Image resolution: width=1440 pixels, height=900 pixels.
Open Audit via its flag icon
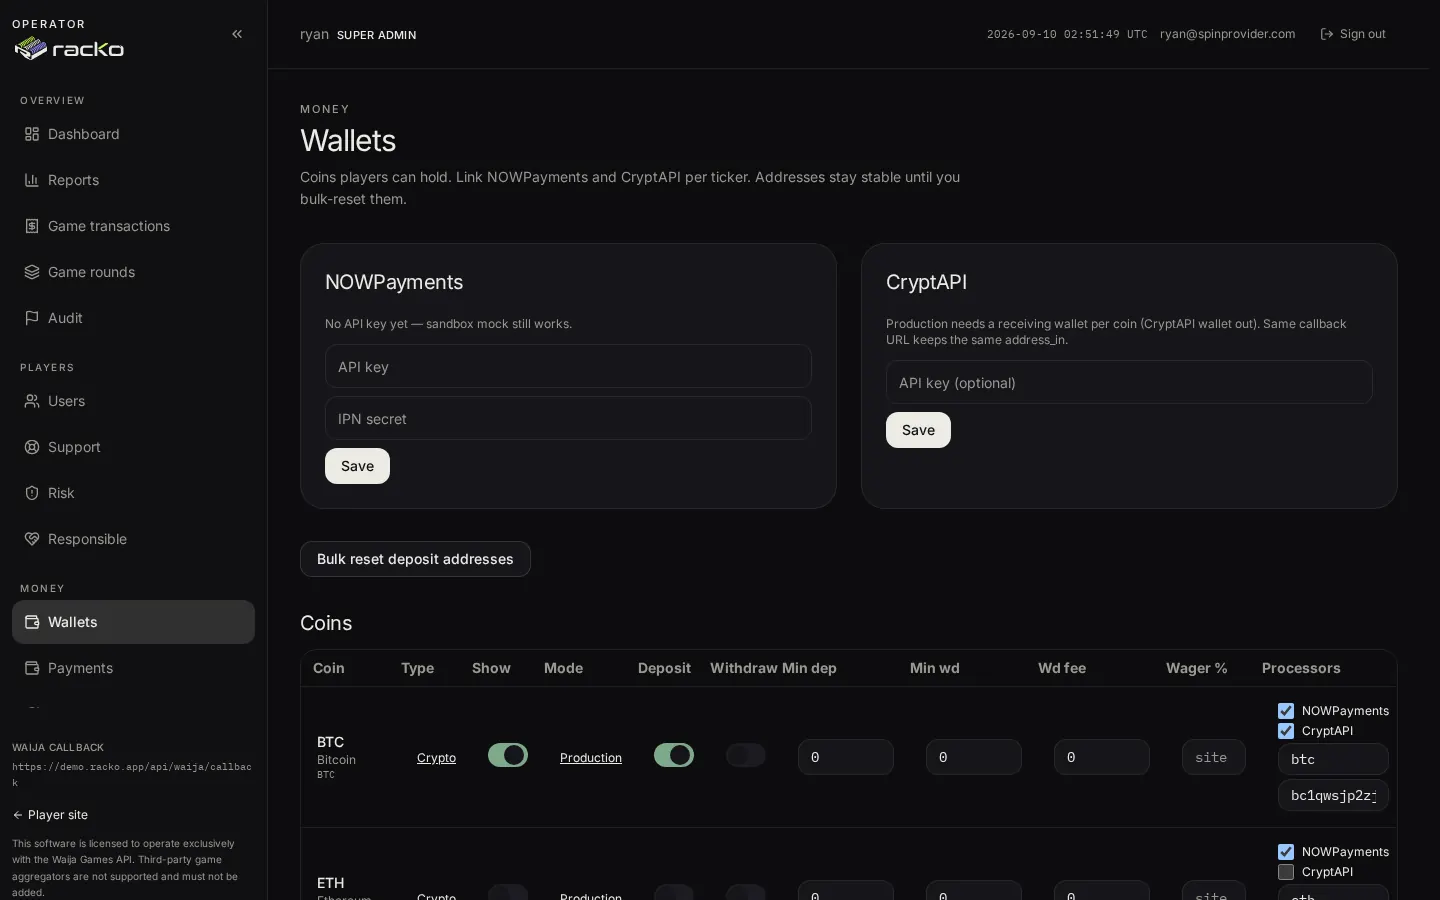pos(32,318)
